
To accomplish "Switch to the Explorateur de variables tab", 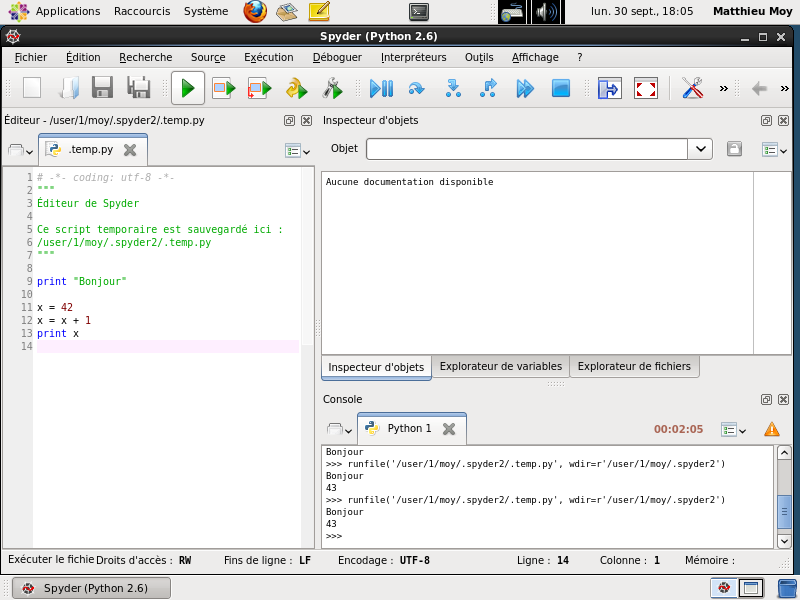I will point(501,366).
